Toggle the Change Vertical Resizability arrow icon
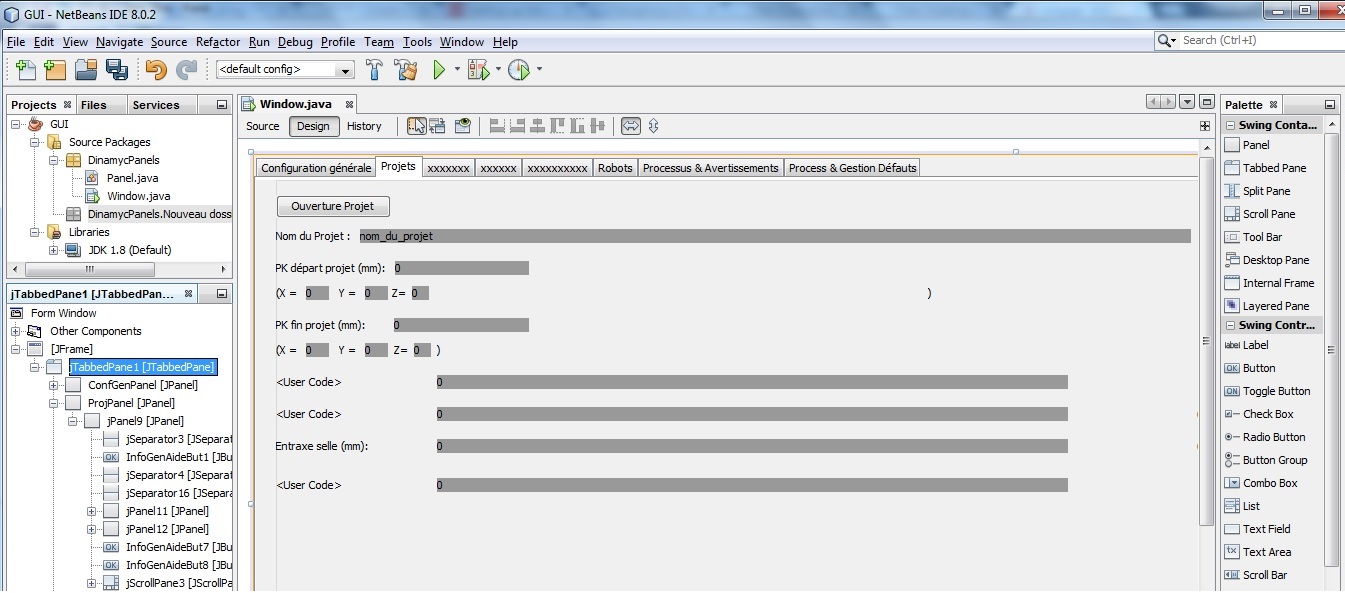1345x593 pixels. pos(655,126)
